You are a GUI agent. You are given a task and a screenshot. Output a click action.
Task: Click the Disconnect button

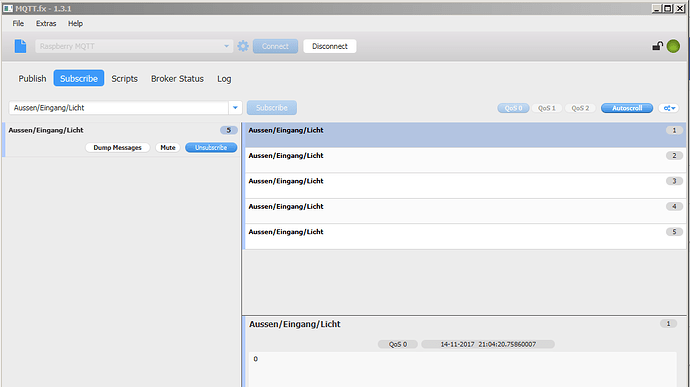(330, 46)
